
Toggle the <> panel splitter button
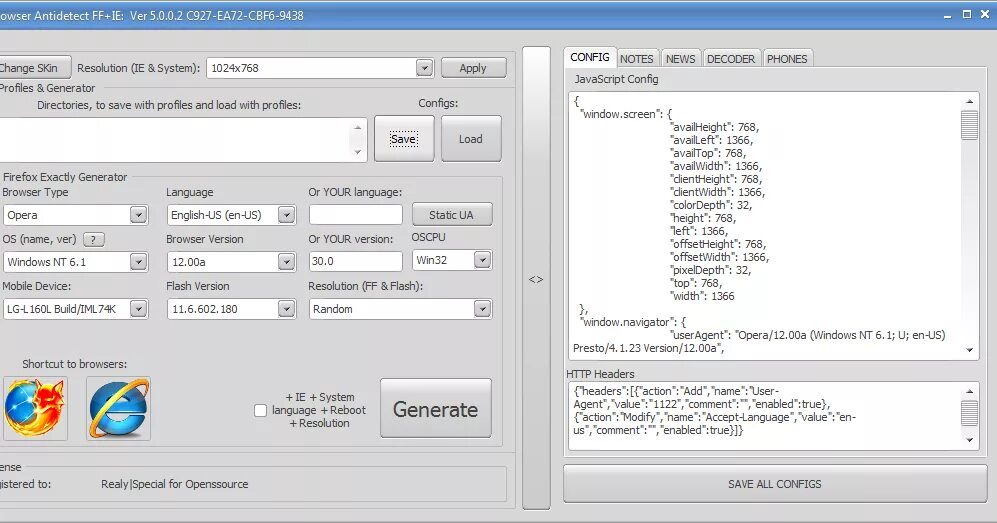[536, 279]
